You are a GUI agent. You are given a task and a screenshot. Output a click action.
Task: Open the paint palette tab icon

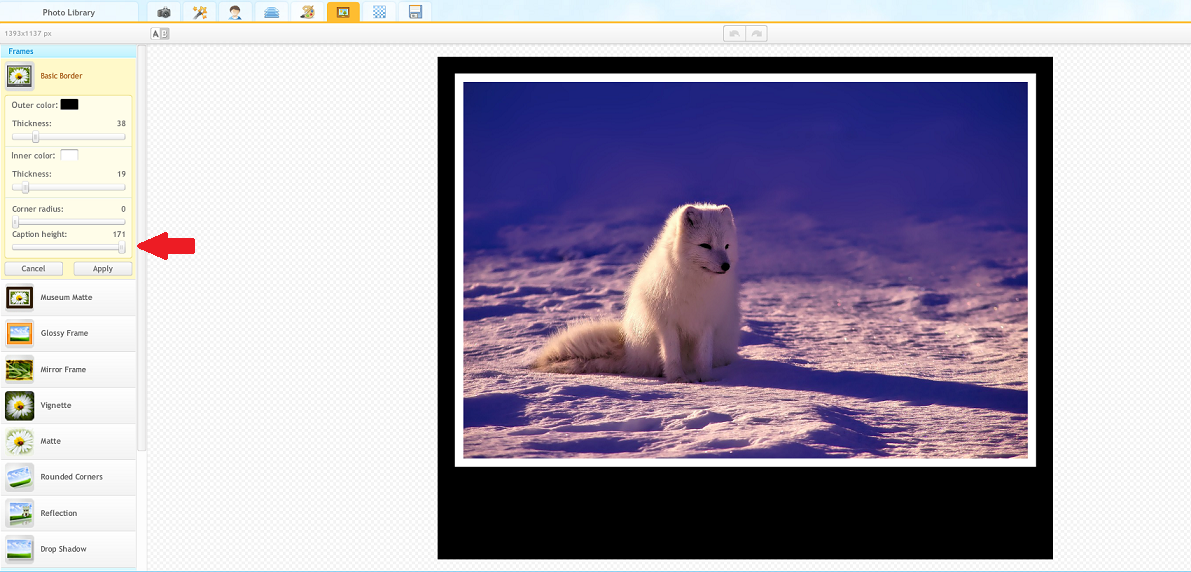307,12
